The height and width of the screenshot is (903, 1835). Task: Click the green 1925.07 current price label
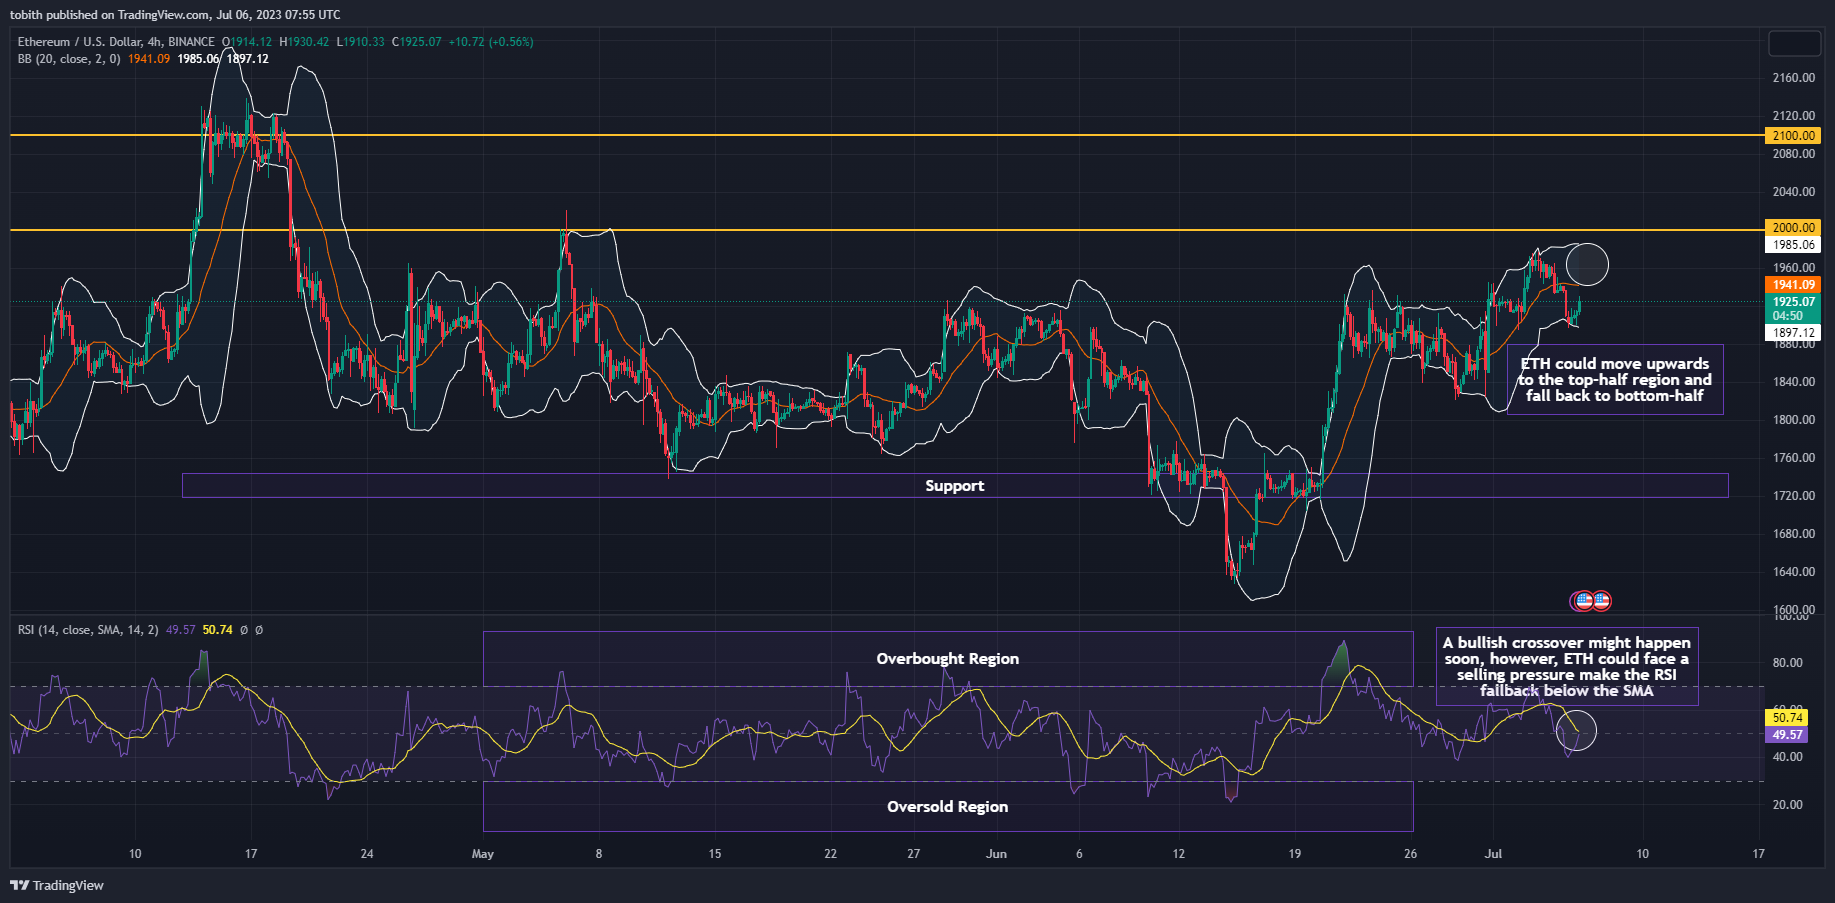click(1793, 308)
